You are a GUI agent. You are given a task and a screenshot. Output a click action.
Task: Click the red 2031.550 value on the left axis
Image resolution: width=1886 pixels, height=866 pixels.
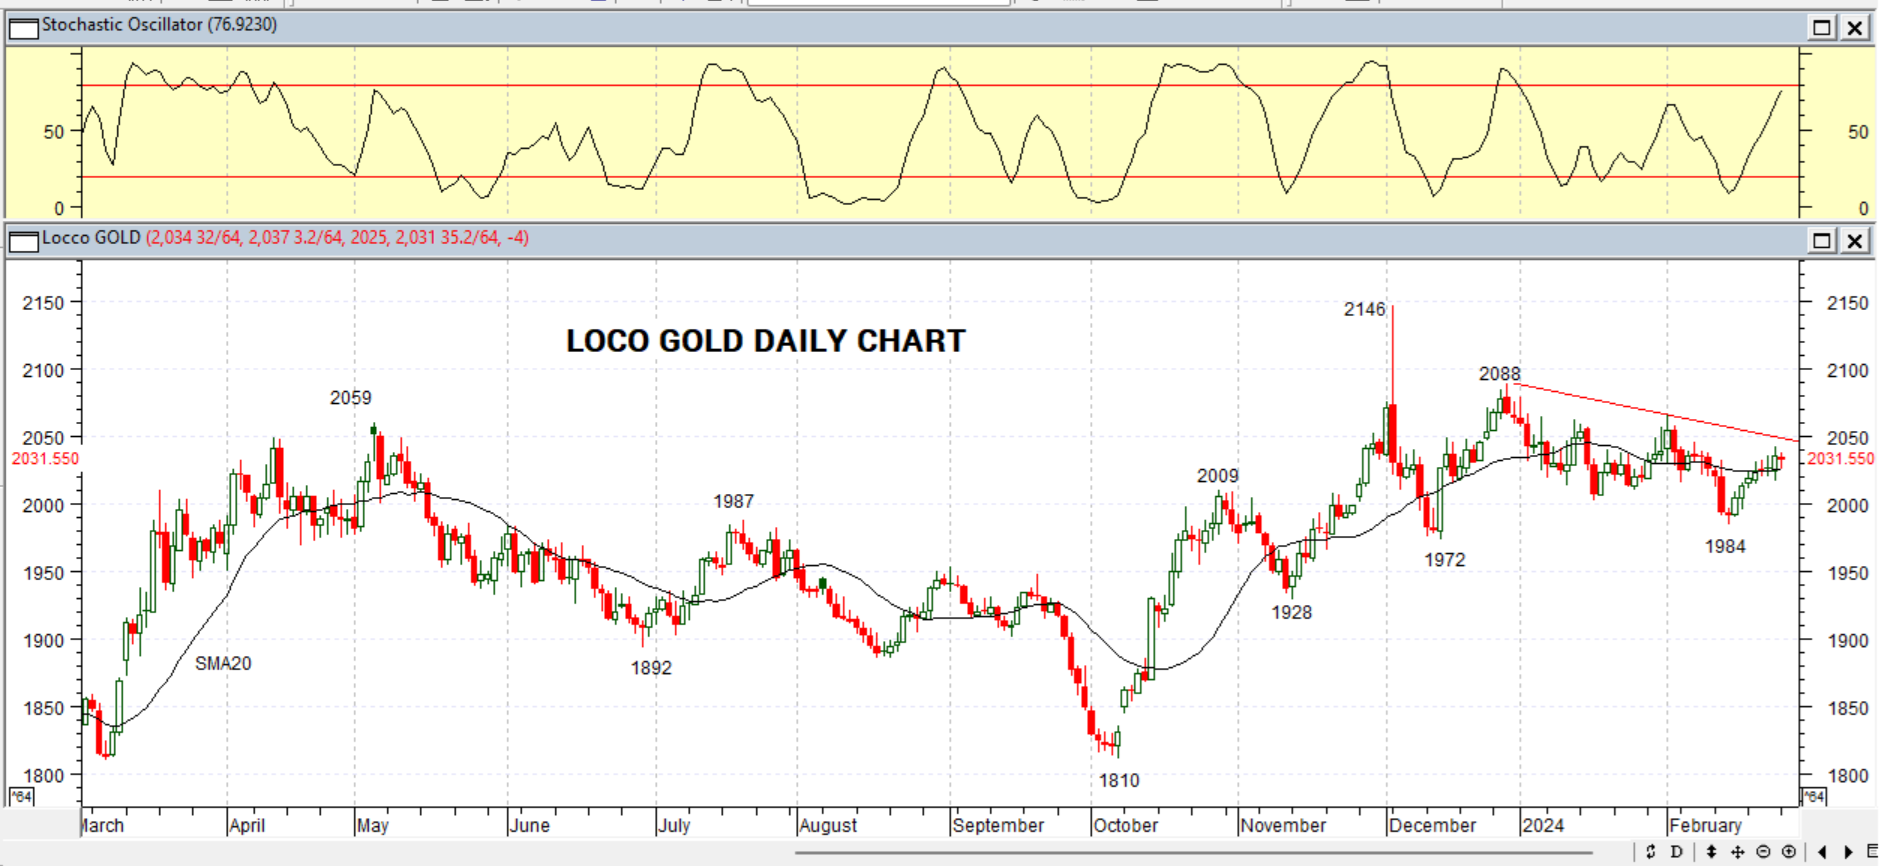point(45,459)
